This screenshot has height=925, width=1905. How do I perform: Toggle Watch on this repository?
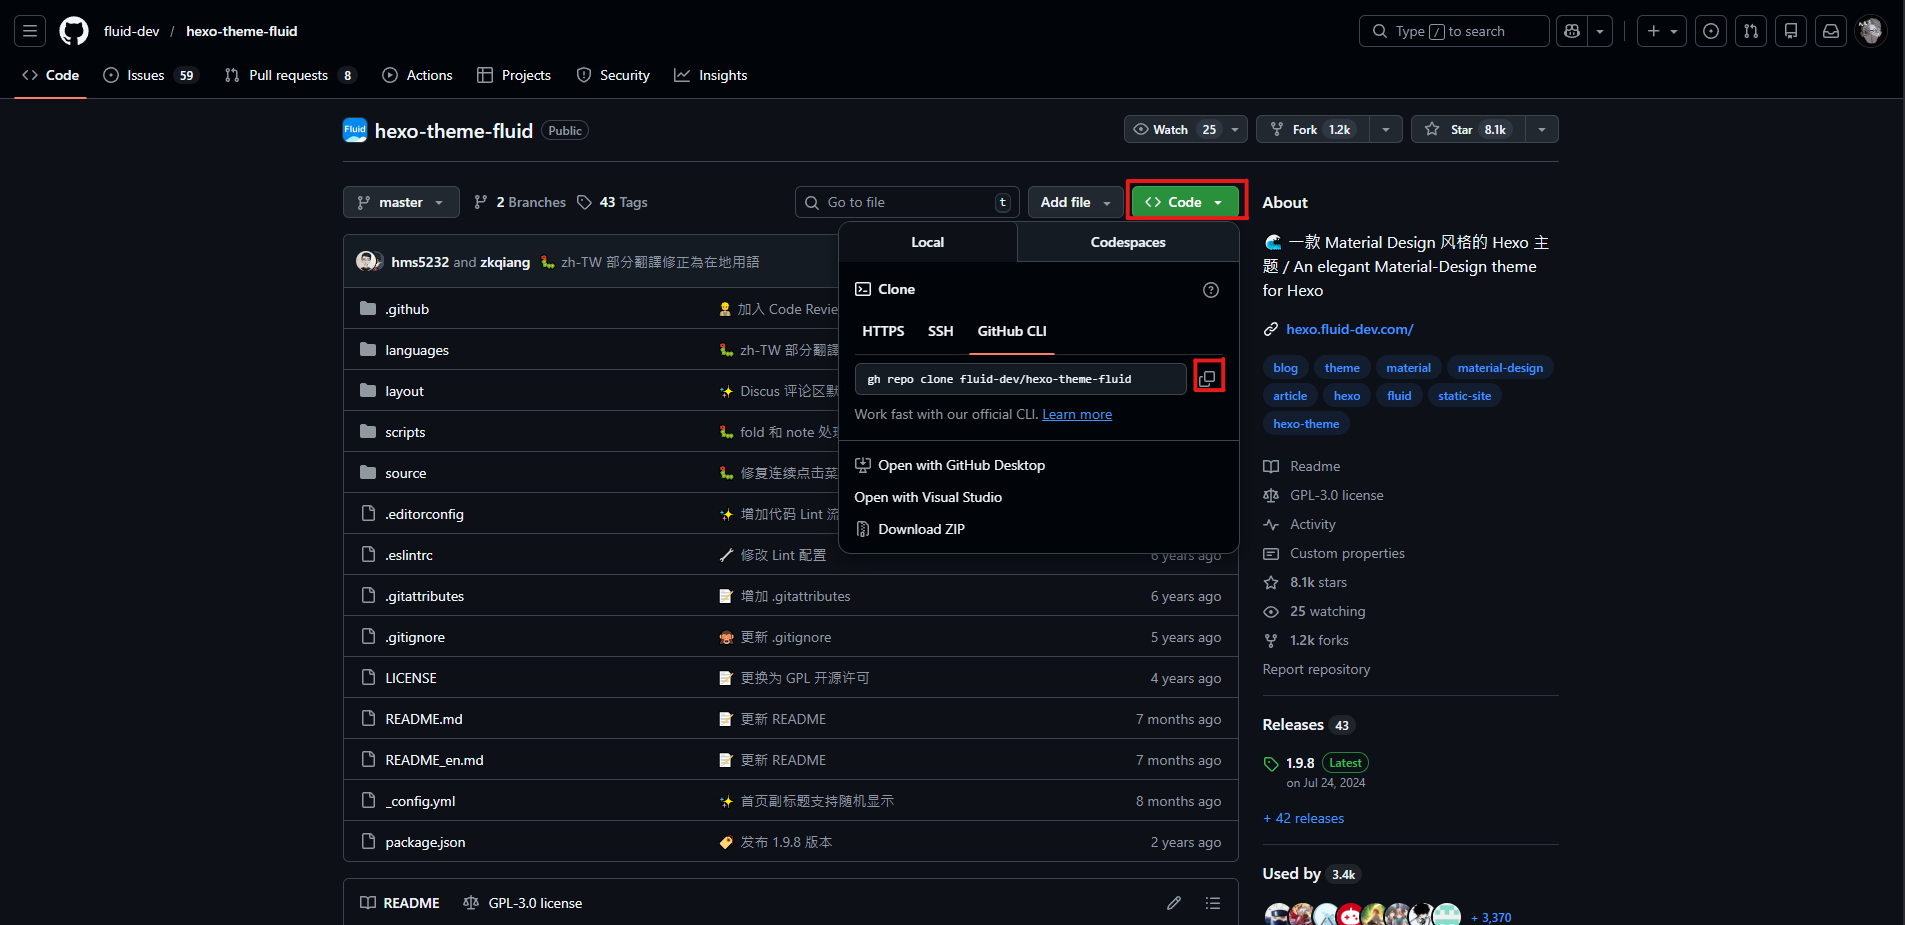(x=1172, y=130)
